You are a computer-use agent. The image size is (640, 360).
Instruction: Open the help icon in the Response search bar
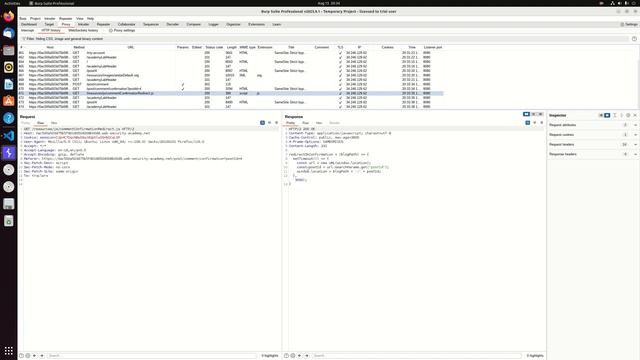(x=286, y=356)
